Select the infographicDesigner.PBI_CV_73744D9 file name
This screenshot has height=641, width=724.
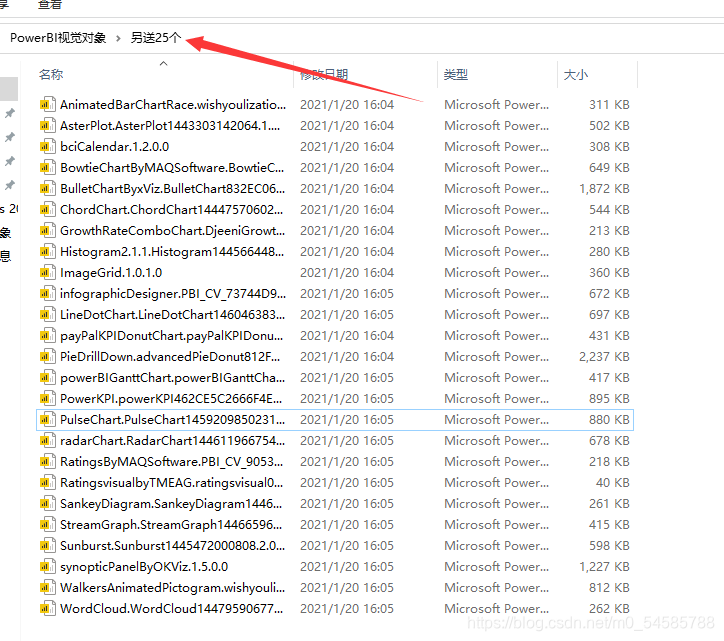click(x=173, y=294)
